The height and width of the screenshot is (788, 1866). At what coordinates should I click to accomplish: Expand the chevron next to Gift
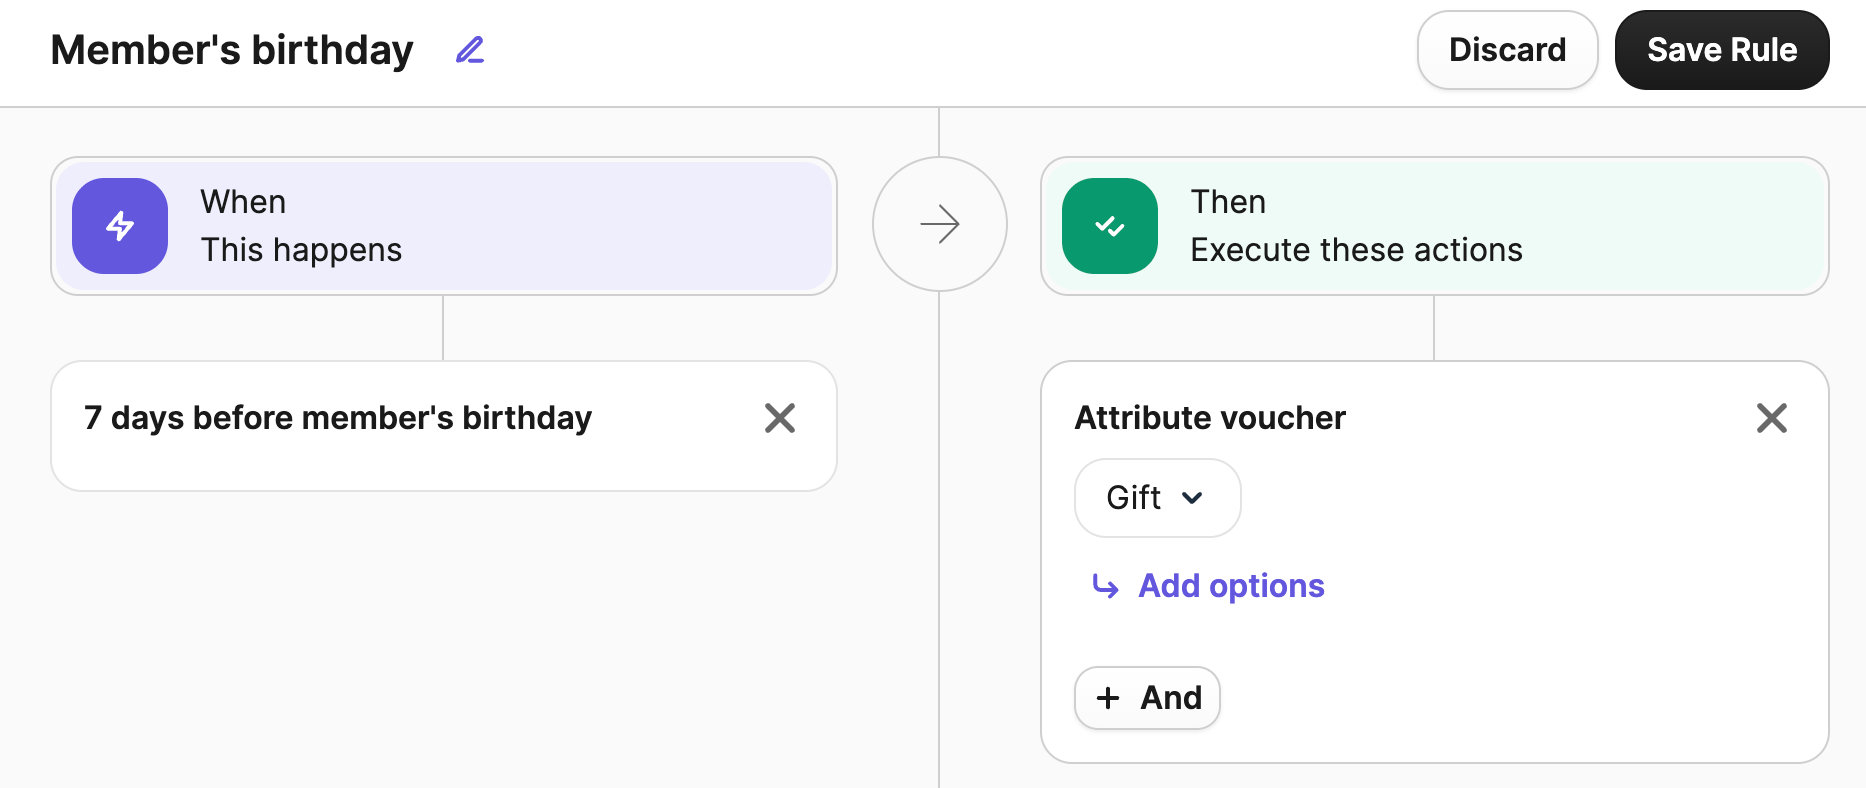[x=1192, y=498]
